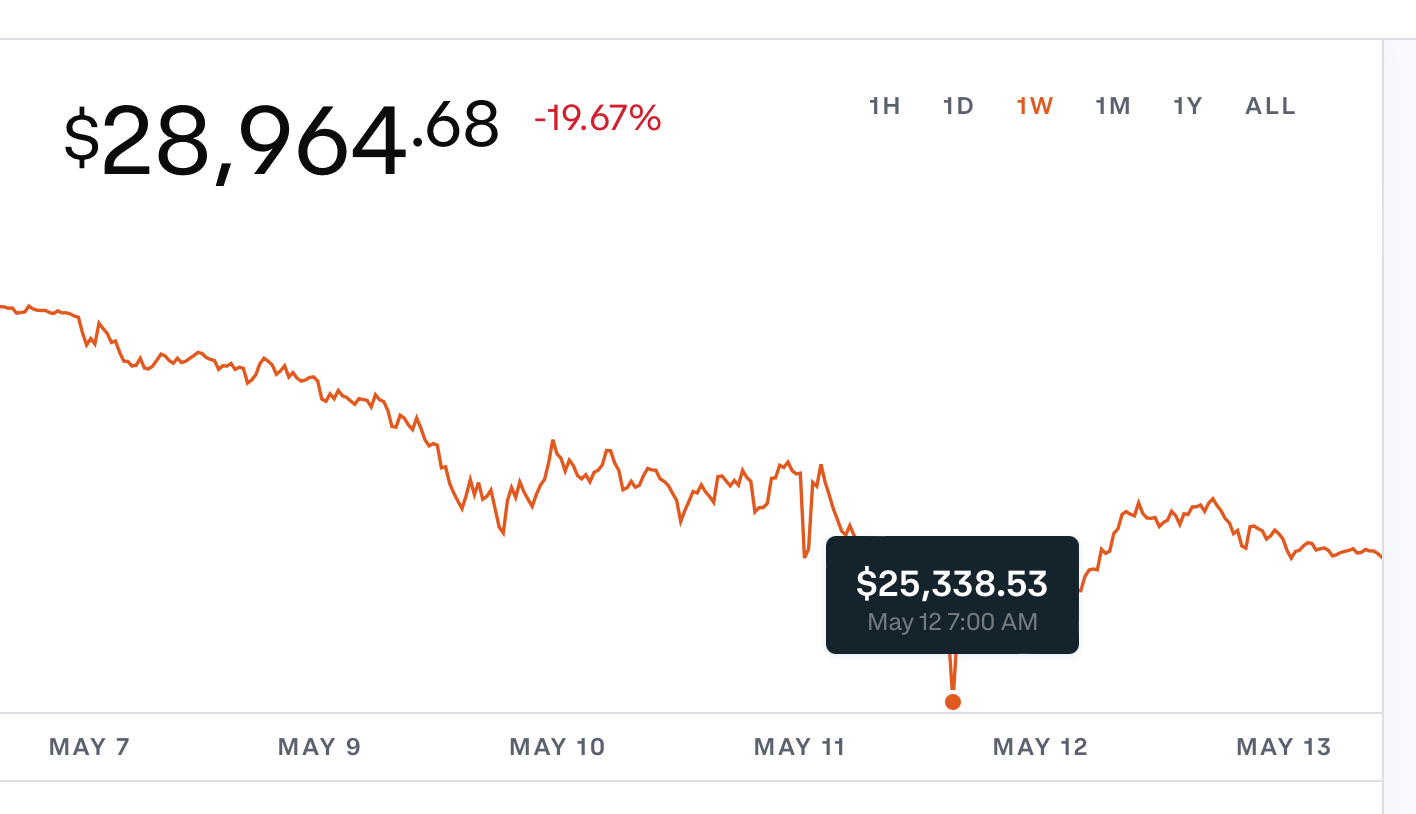
Task: Select the MAY 10 date label
Action: tap(557, 747)
